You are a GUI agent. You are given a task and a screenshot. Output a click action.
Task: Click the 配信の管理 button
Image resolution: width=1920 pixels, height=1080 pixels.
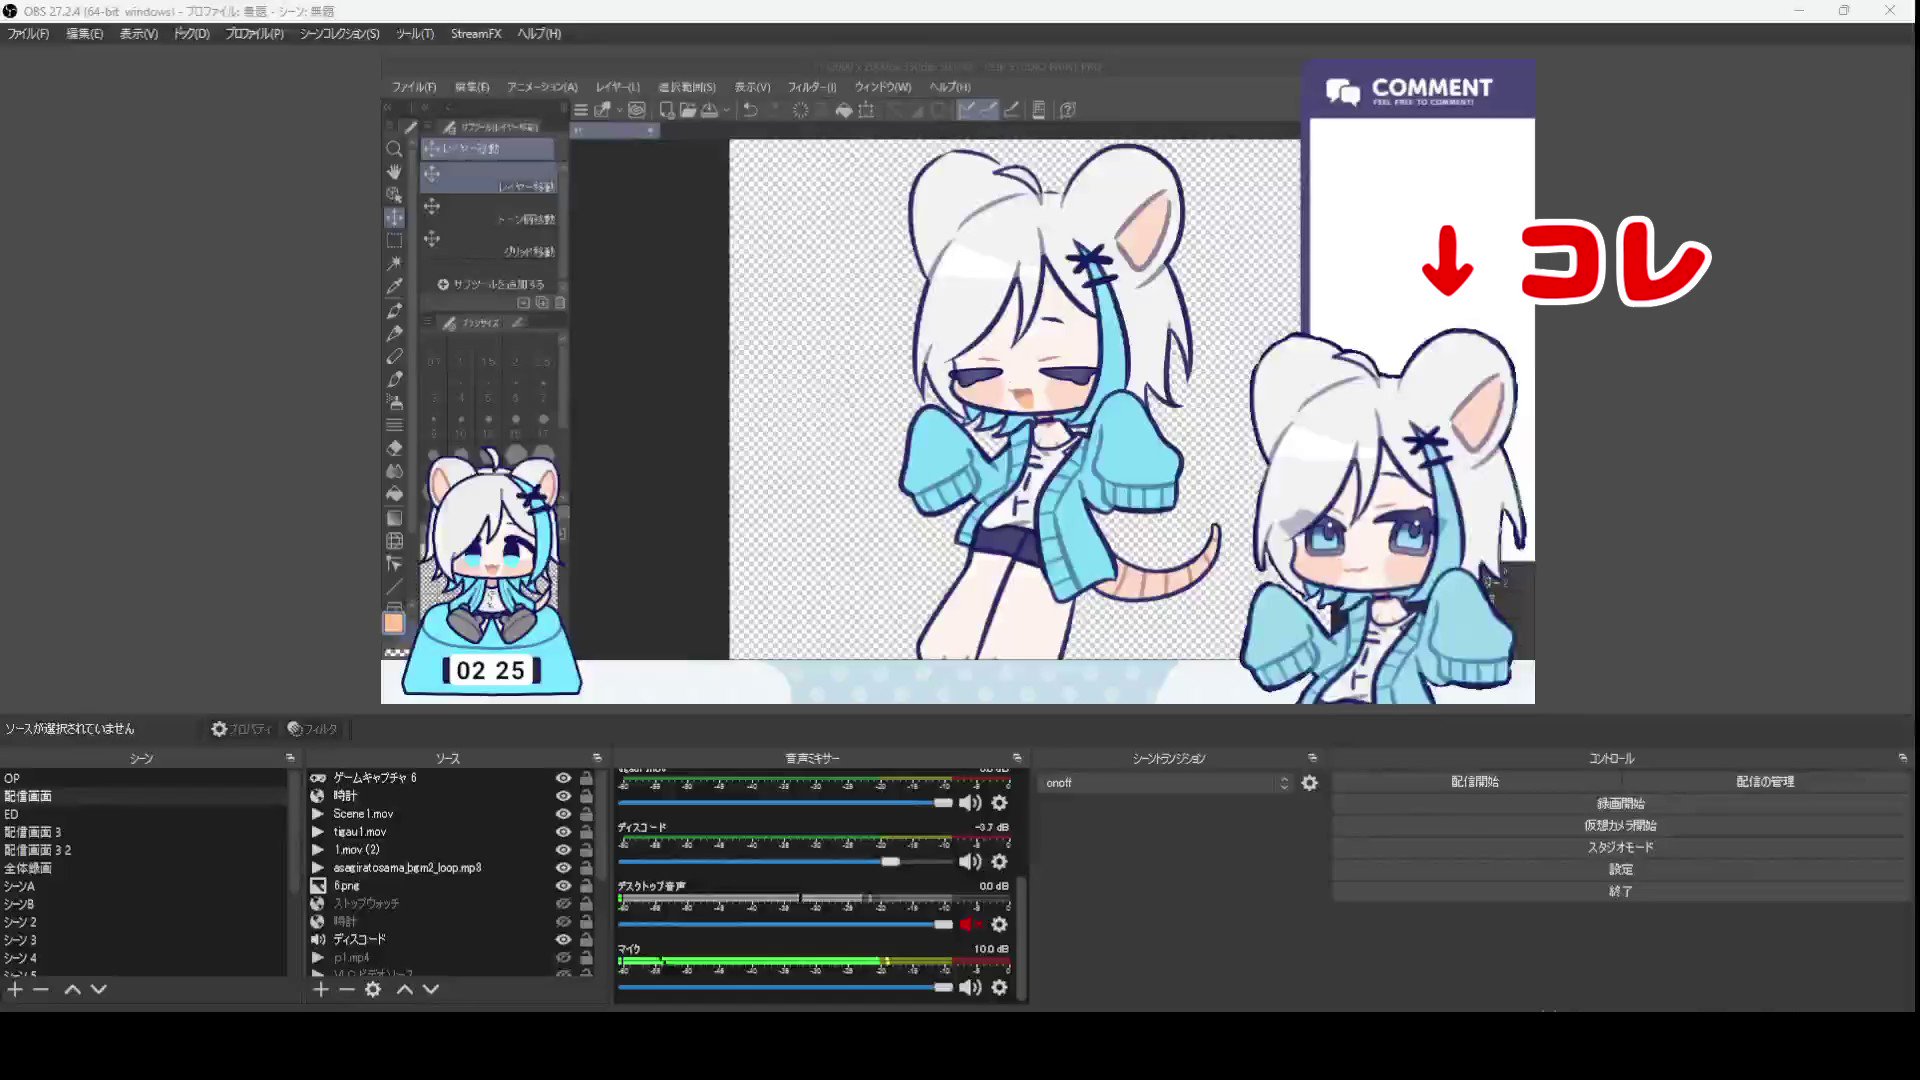point(1765,782)
